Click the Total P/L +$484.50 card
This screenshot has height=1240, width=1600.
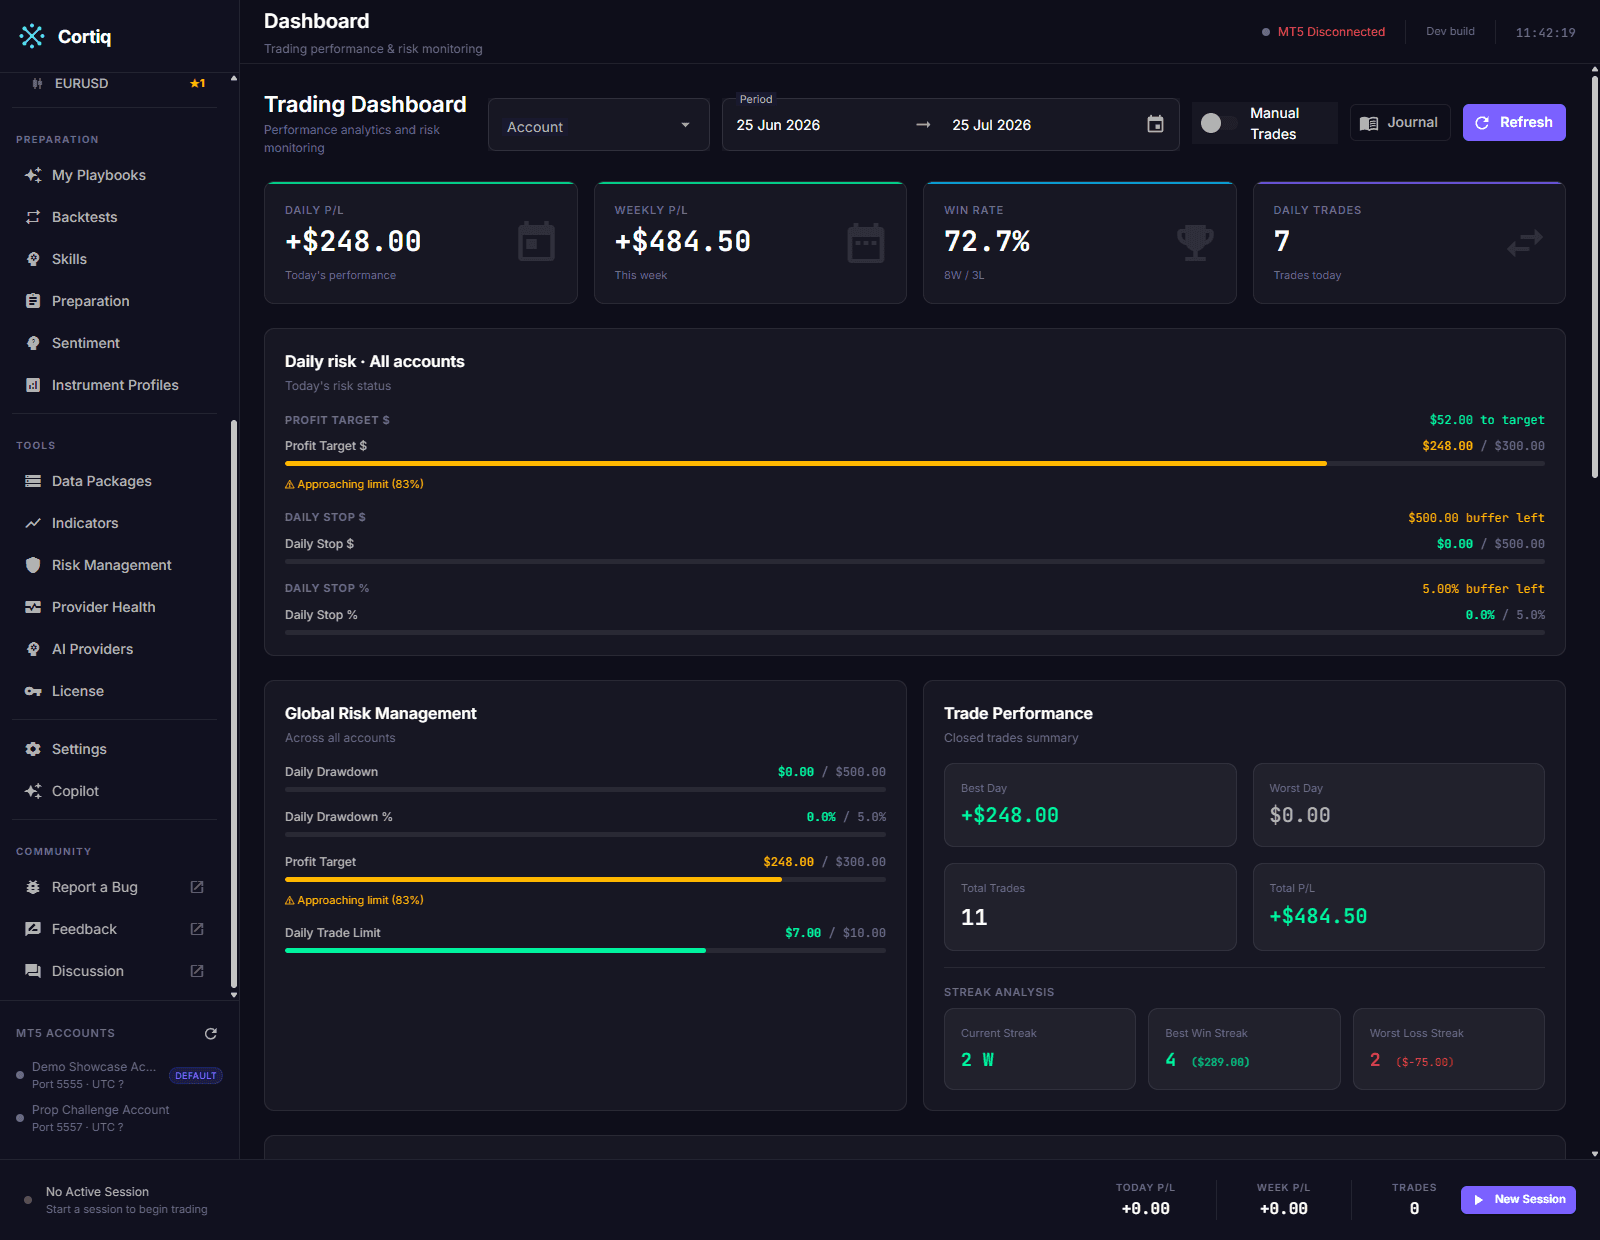[1399, 907]
